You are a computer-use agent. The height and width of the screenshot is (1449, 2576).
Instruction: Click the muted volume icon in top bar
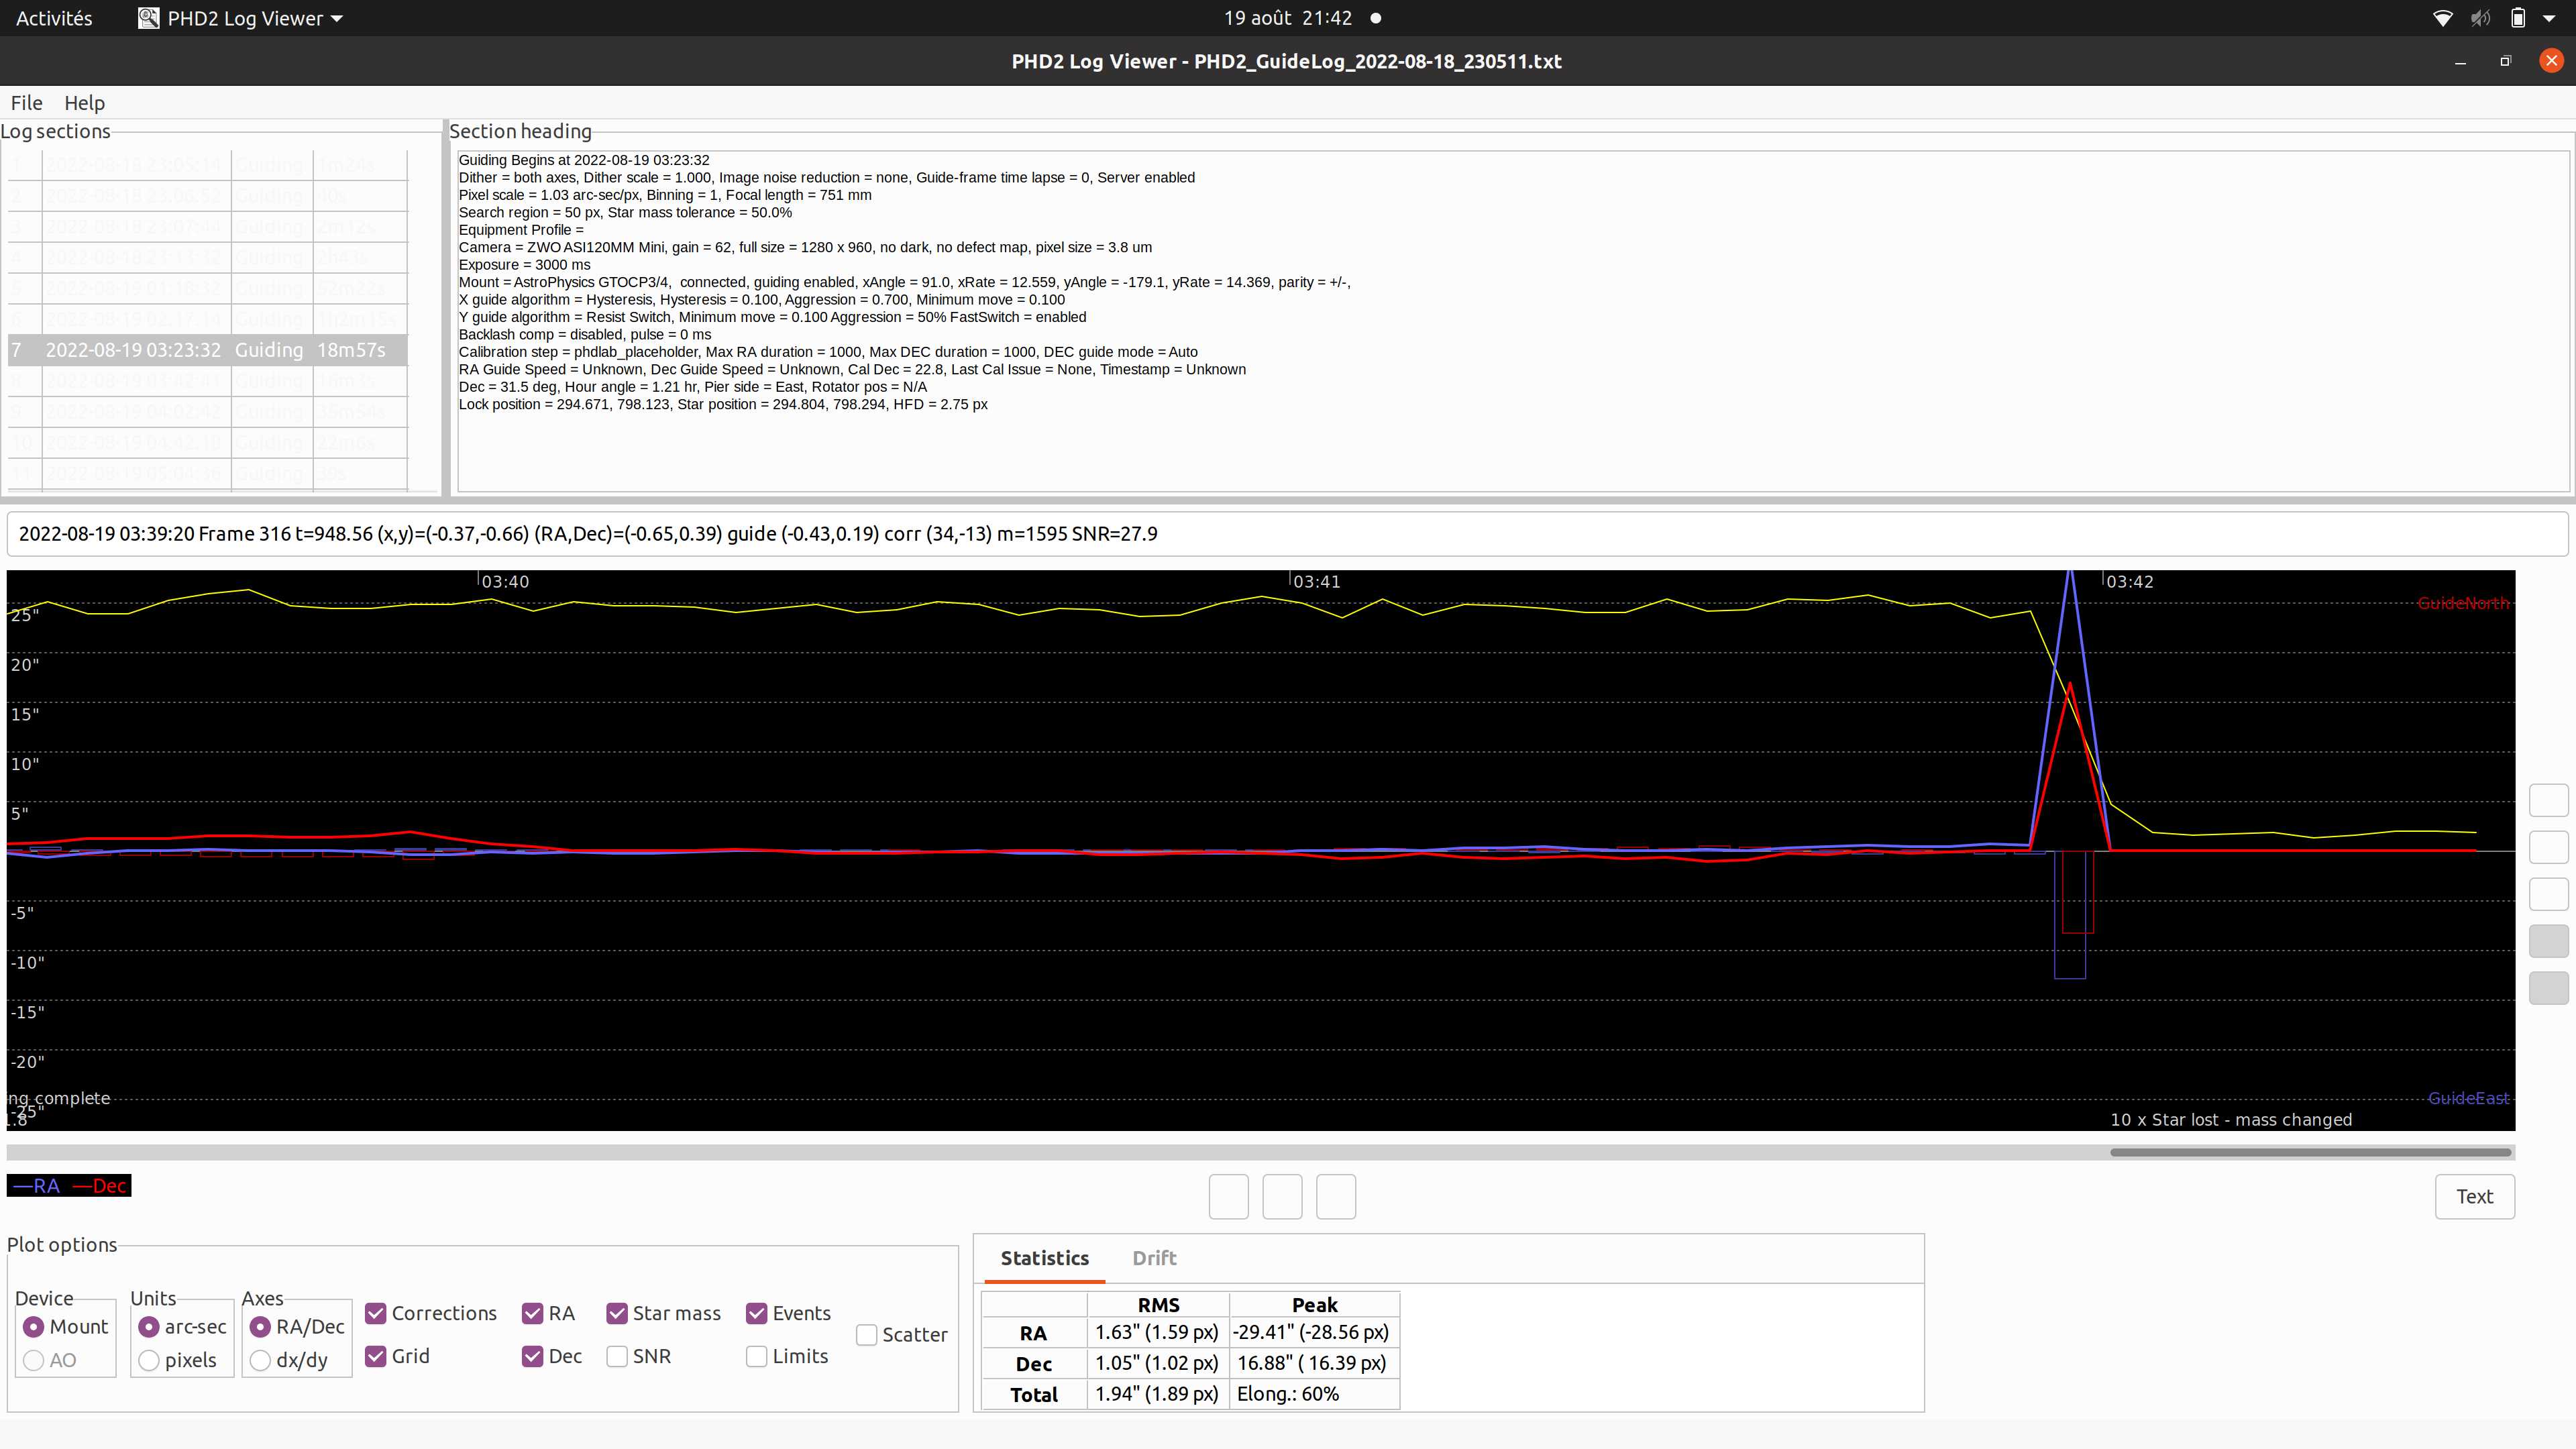click(x=2480, y=18)
